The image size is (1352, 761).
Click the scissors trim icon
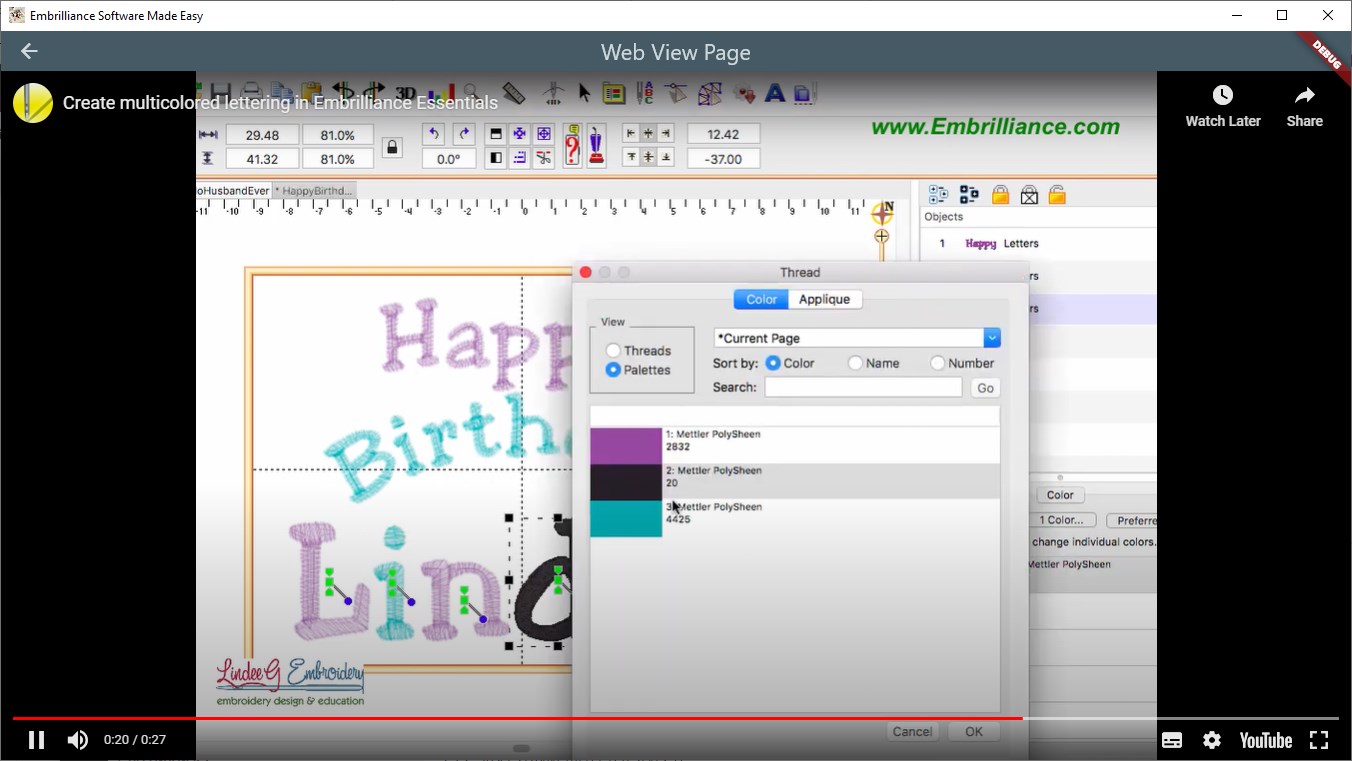point(545,158)
